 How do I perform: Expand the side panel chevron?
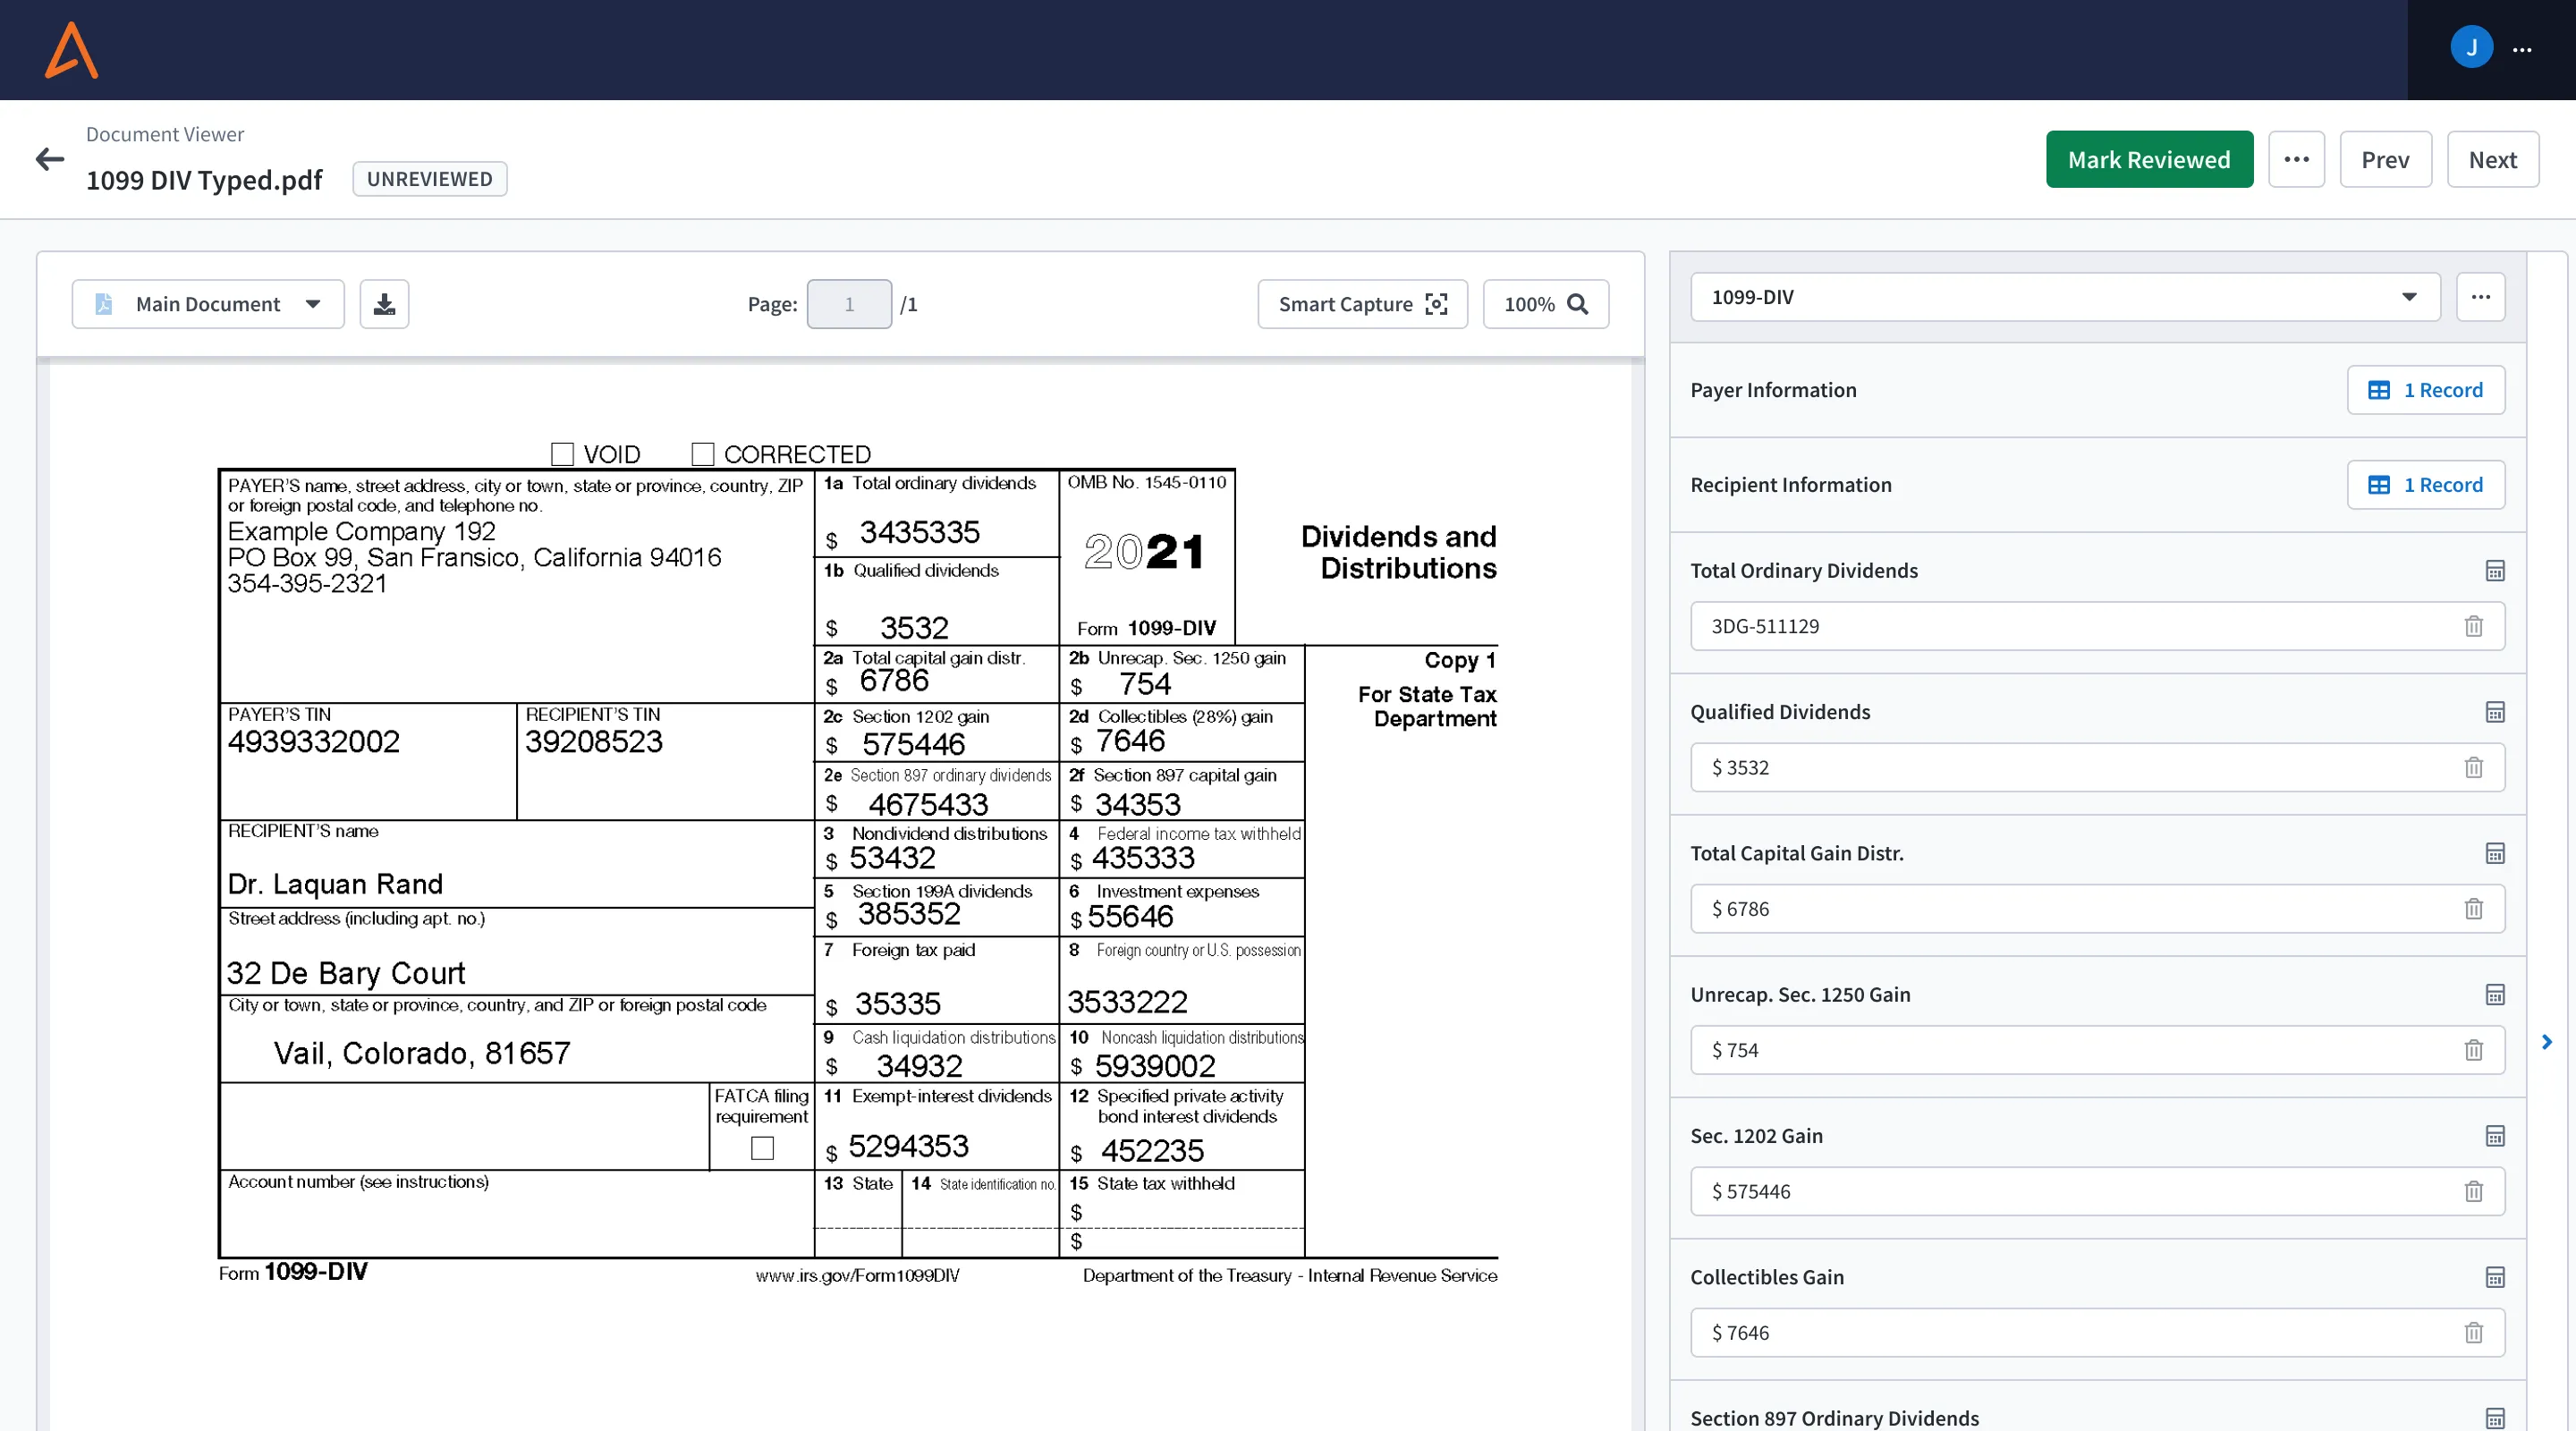[2547, 1042]
